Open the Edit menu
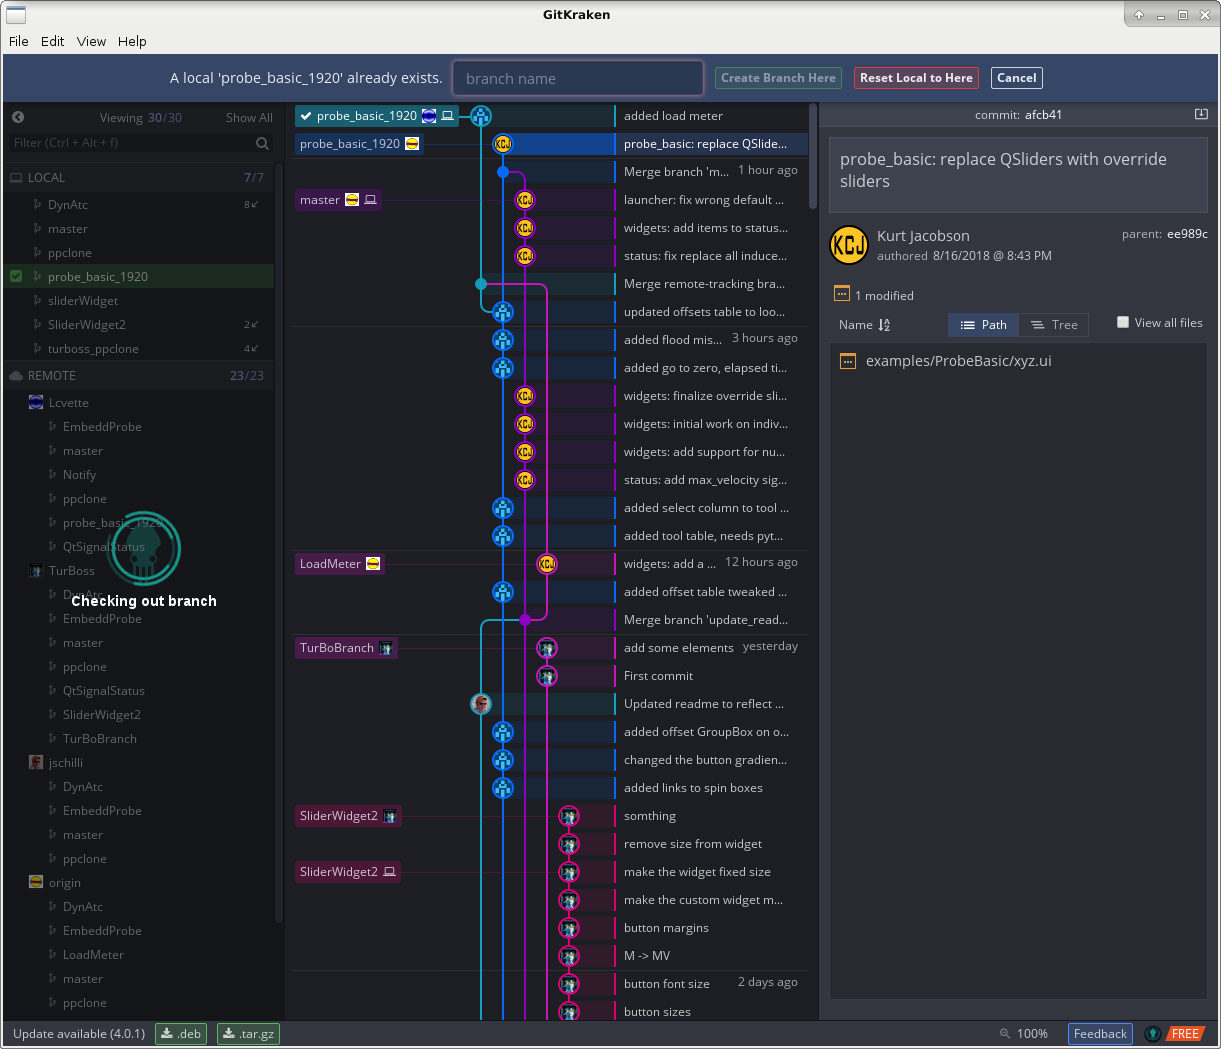The width and height of the screenshot is (1221, 1049). 53,41
